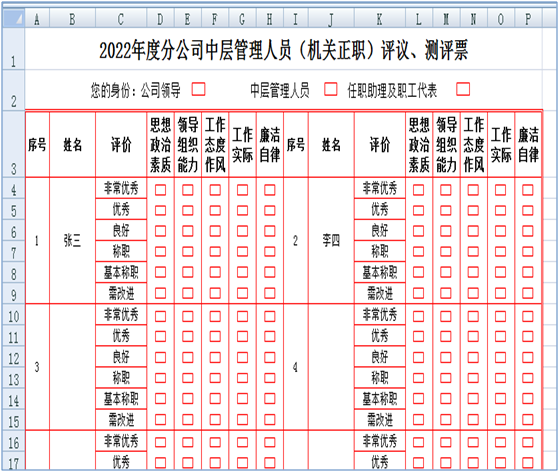
Task: Select column K header
Action: click(x=380, y=19)
